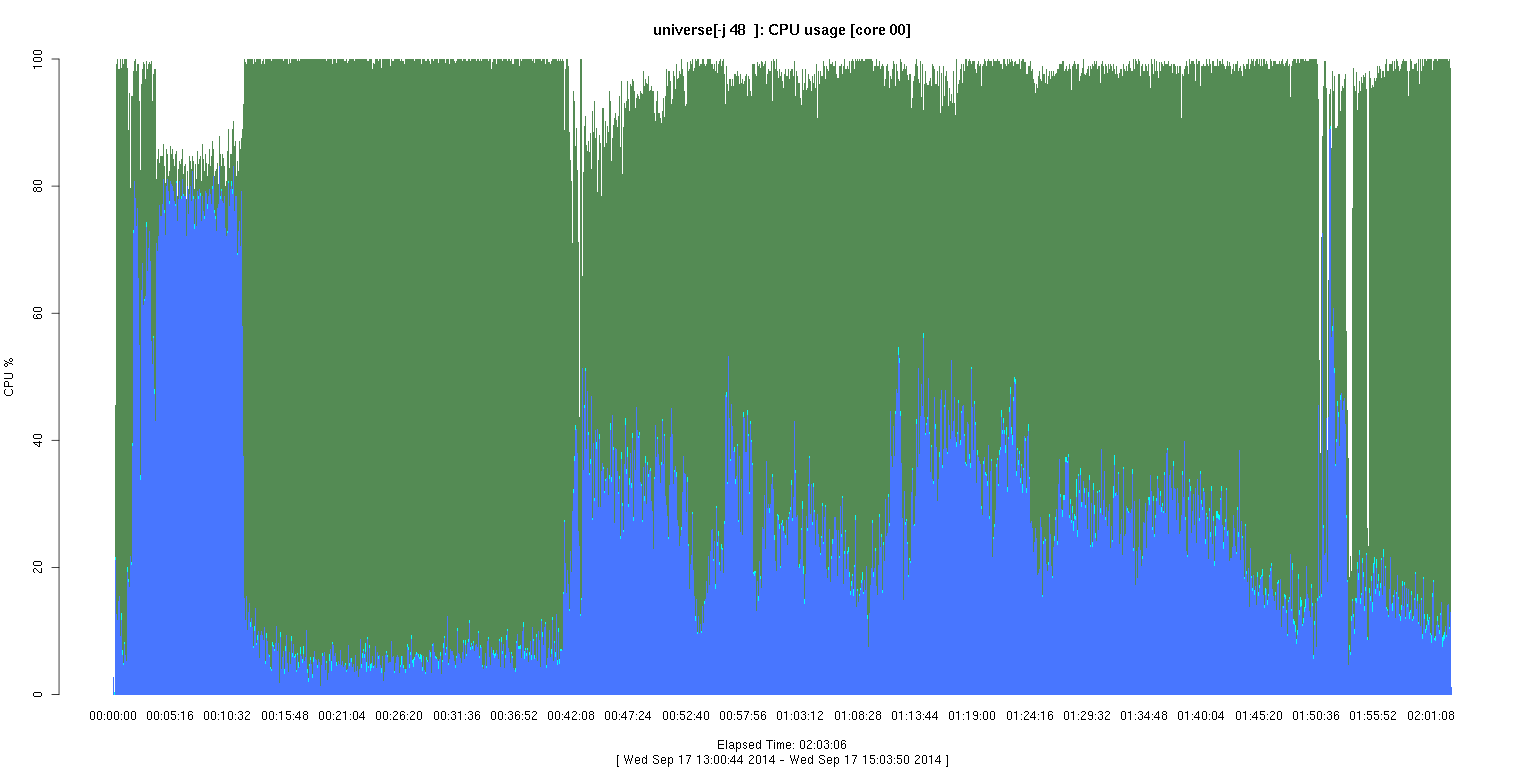
Task: Click the x-axis time label 01:50:36
Action: pos(1317,716)
